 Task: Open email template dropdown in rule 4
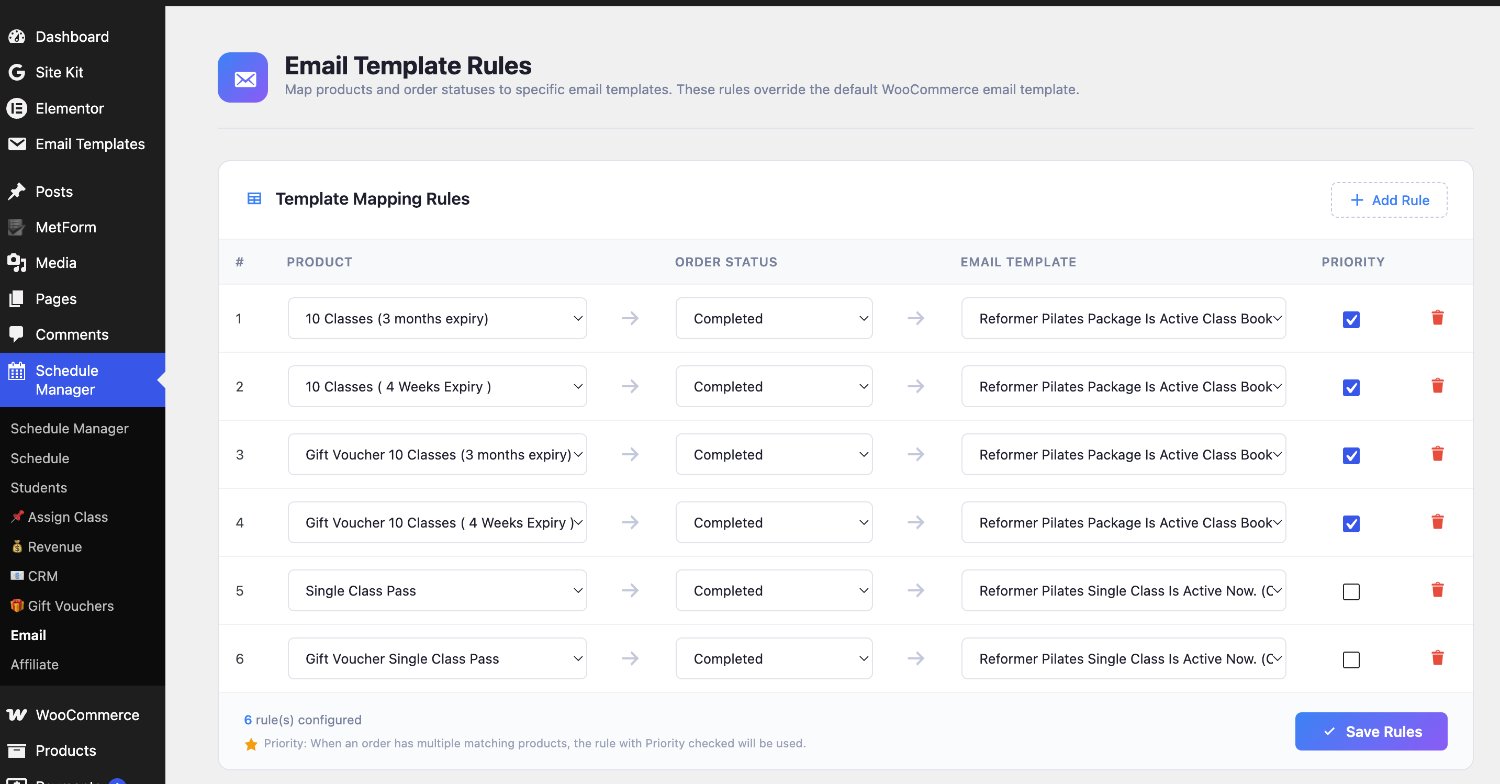(1123, 522)
